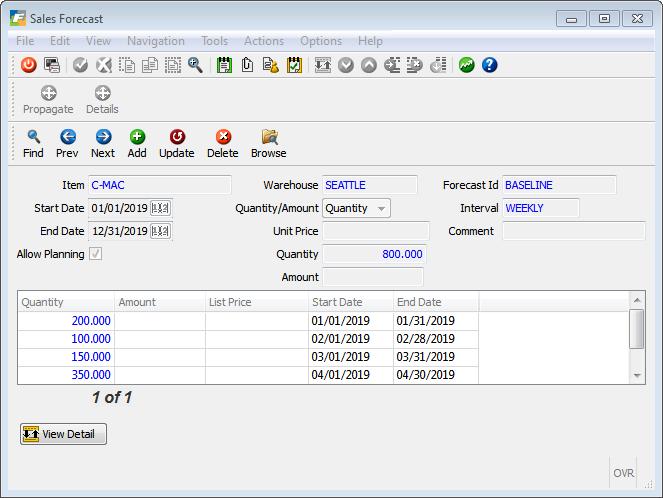Screen dimensions: 663x498
Task: Click the table scrollbar up arrow
Action: coord(637,301)
